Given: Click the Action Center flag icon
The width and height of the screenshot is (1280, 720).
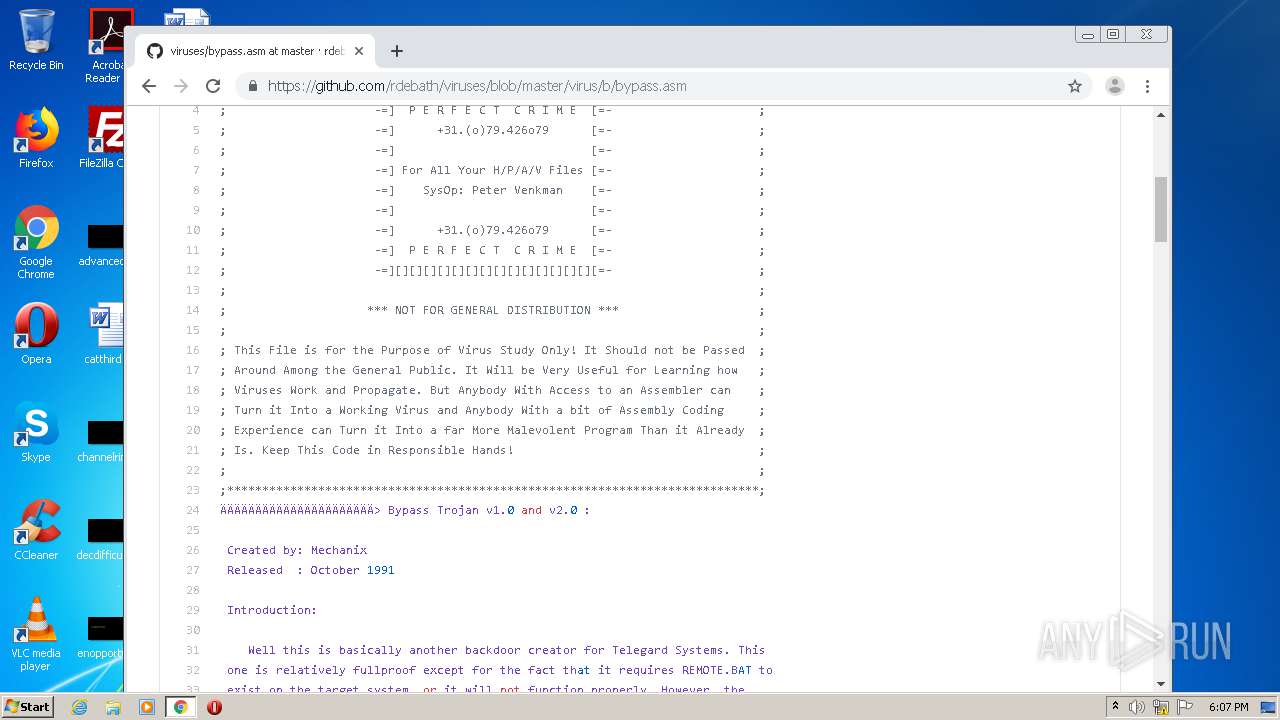Looking at the screenshot, I should [x=1185, y=707].
